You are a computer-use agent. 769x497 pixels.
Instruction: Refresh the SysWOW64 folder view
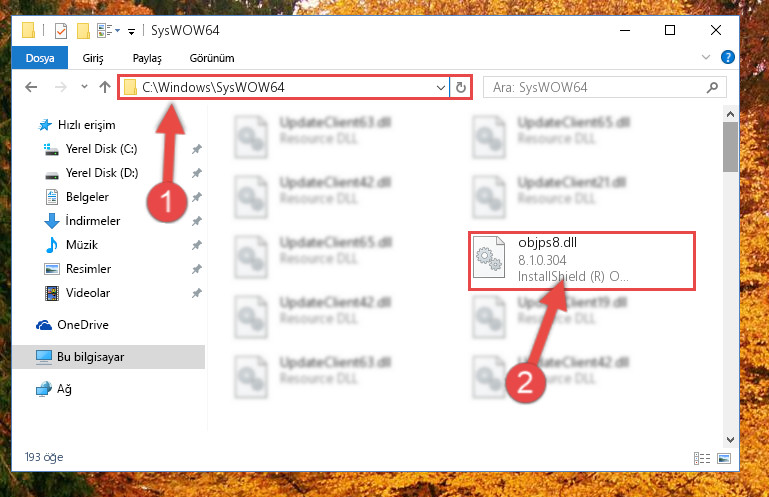click(461, 87)
